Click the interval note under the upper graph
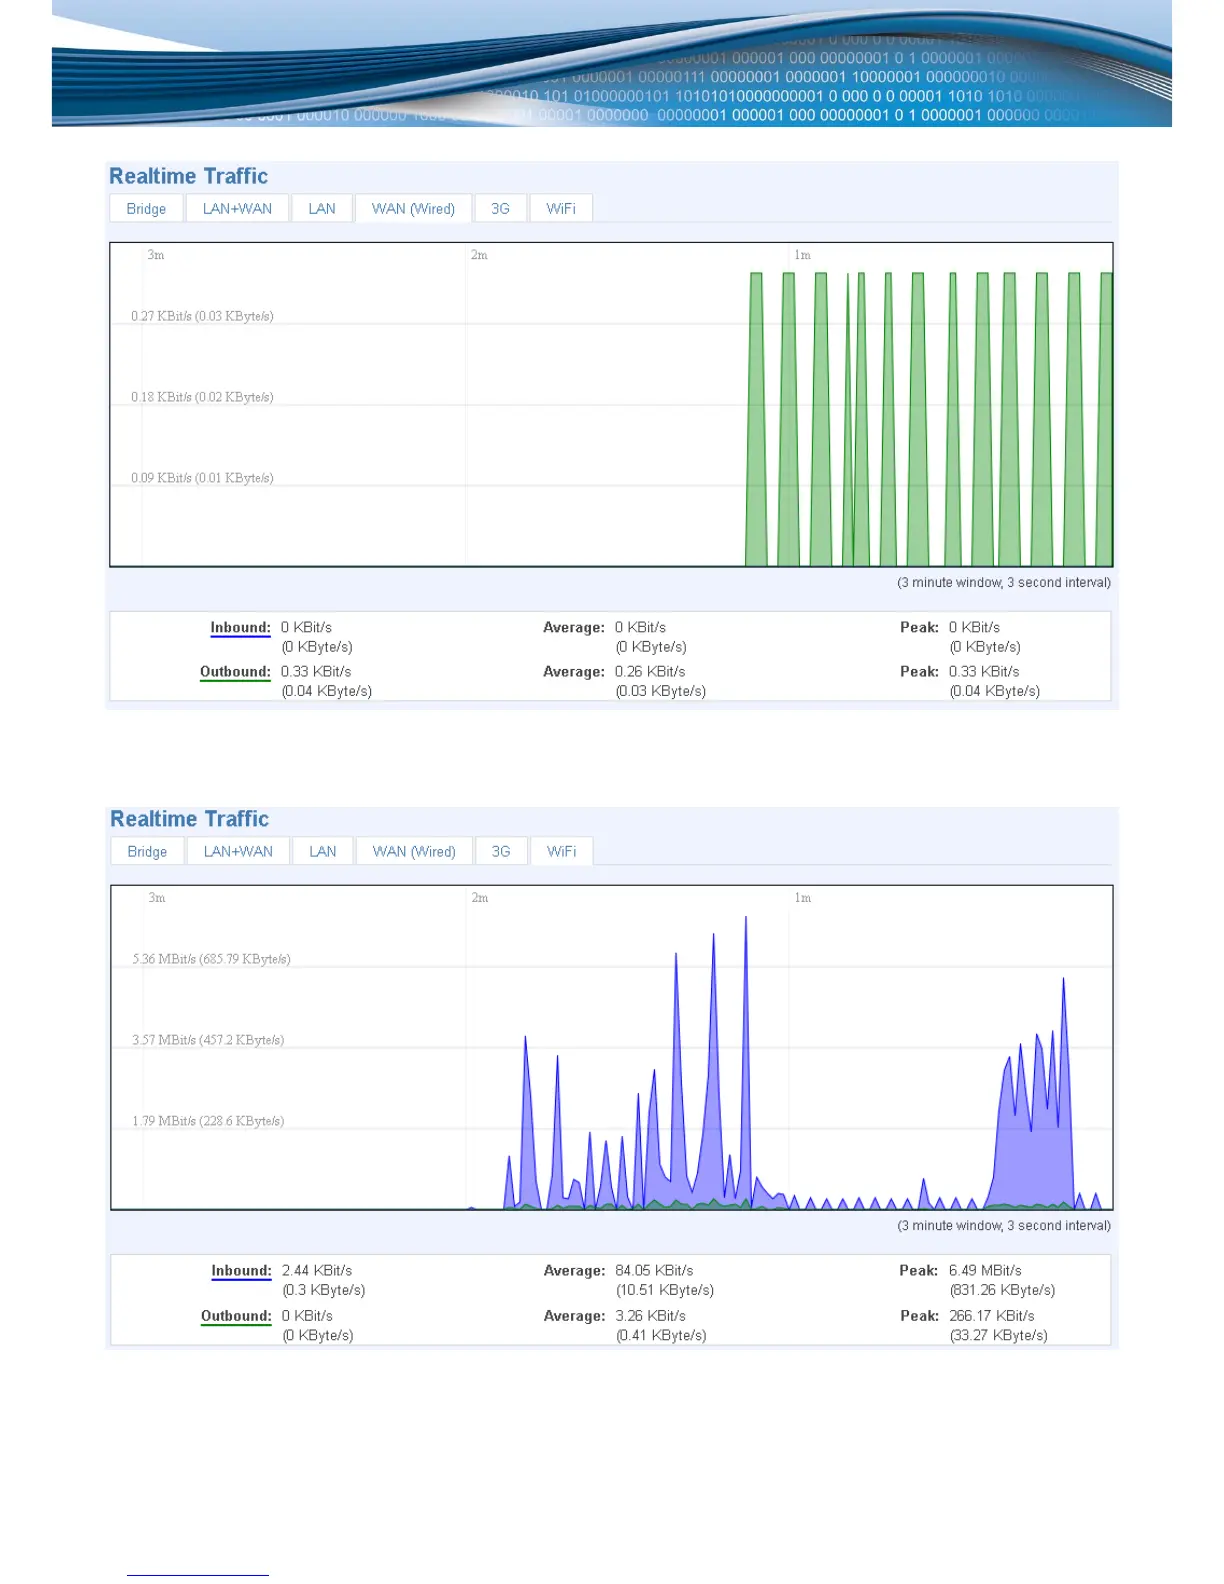 (x=1004, y=583)
